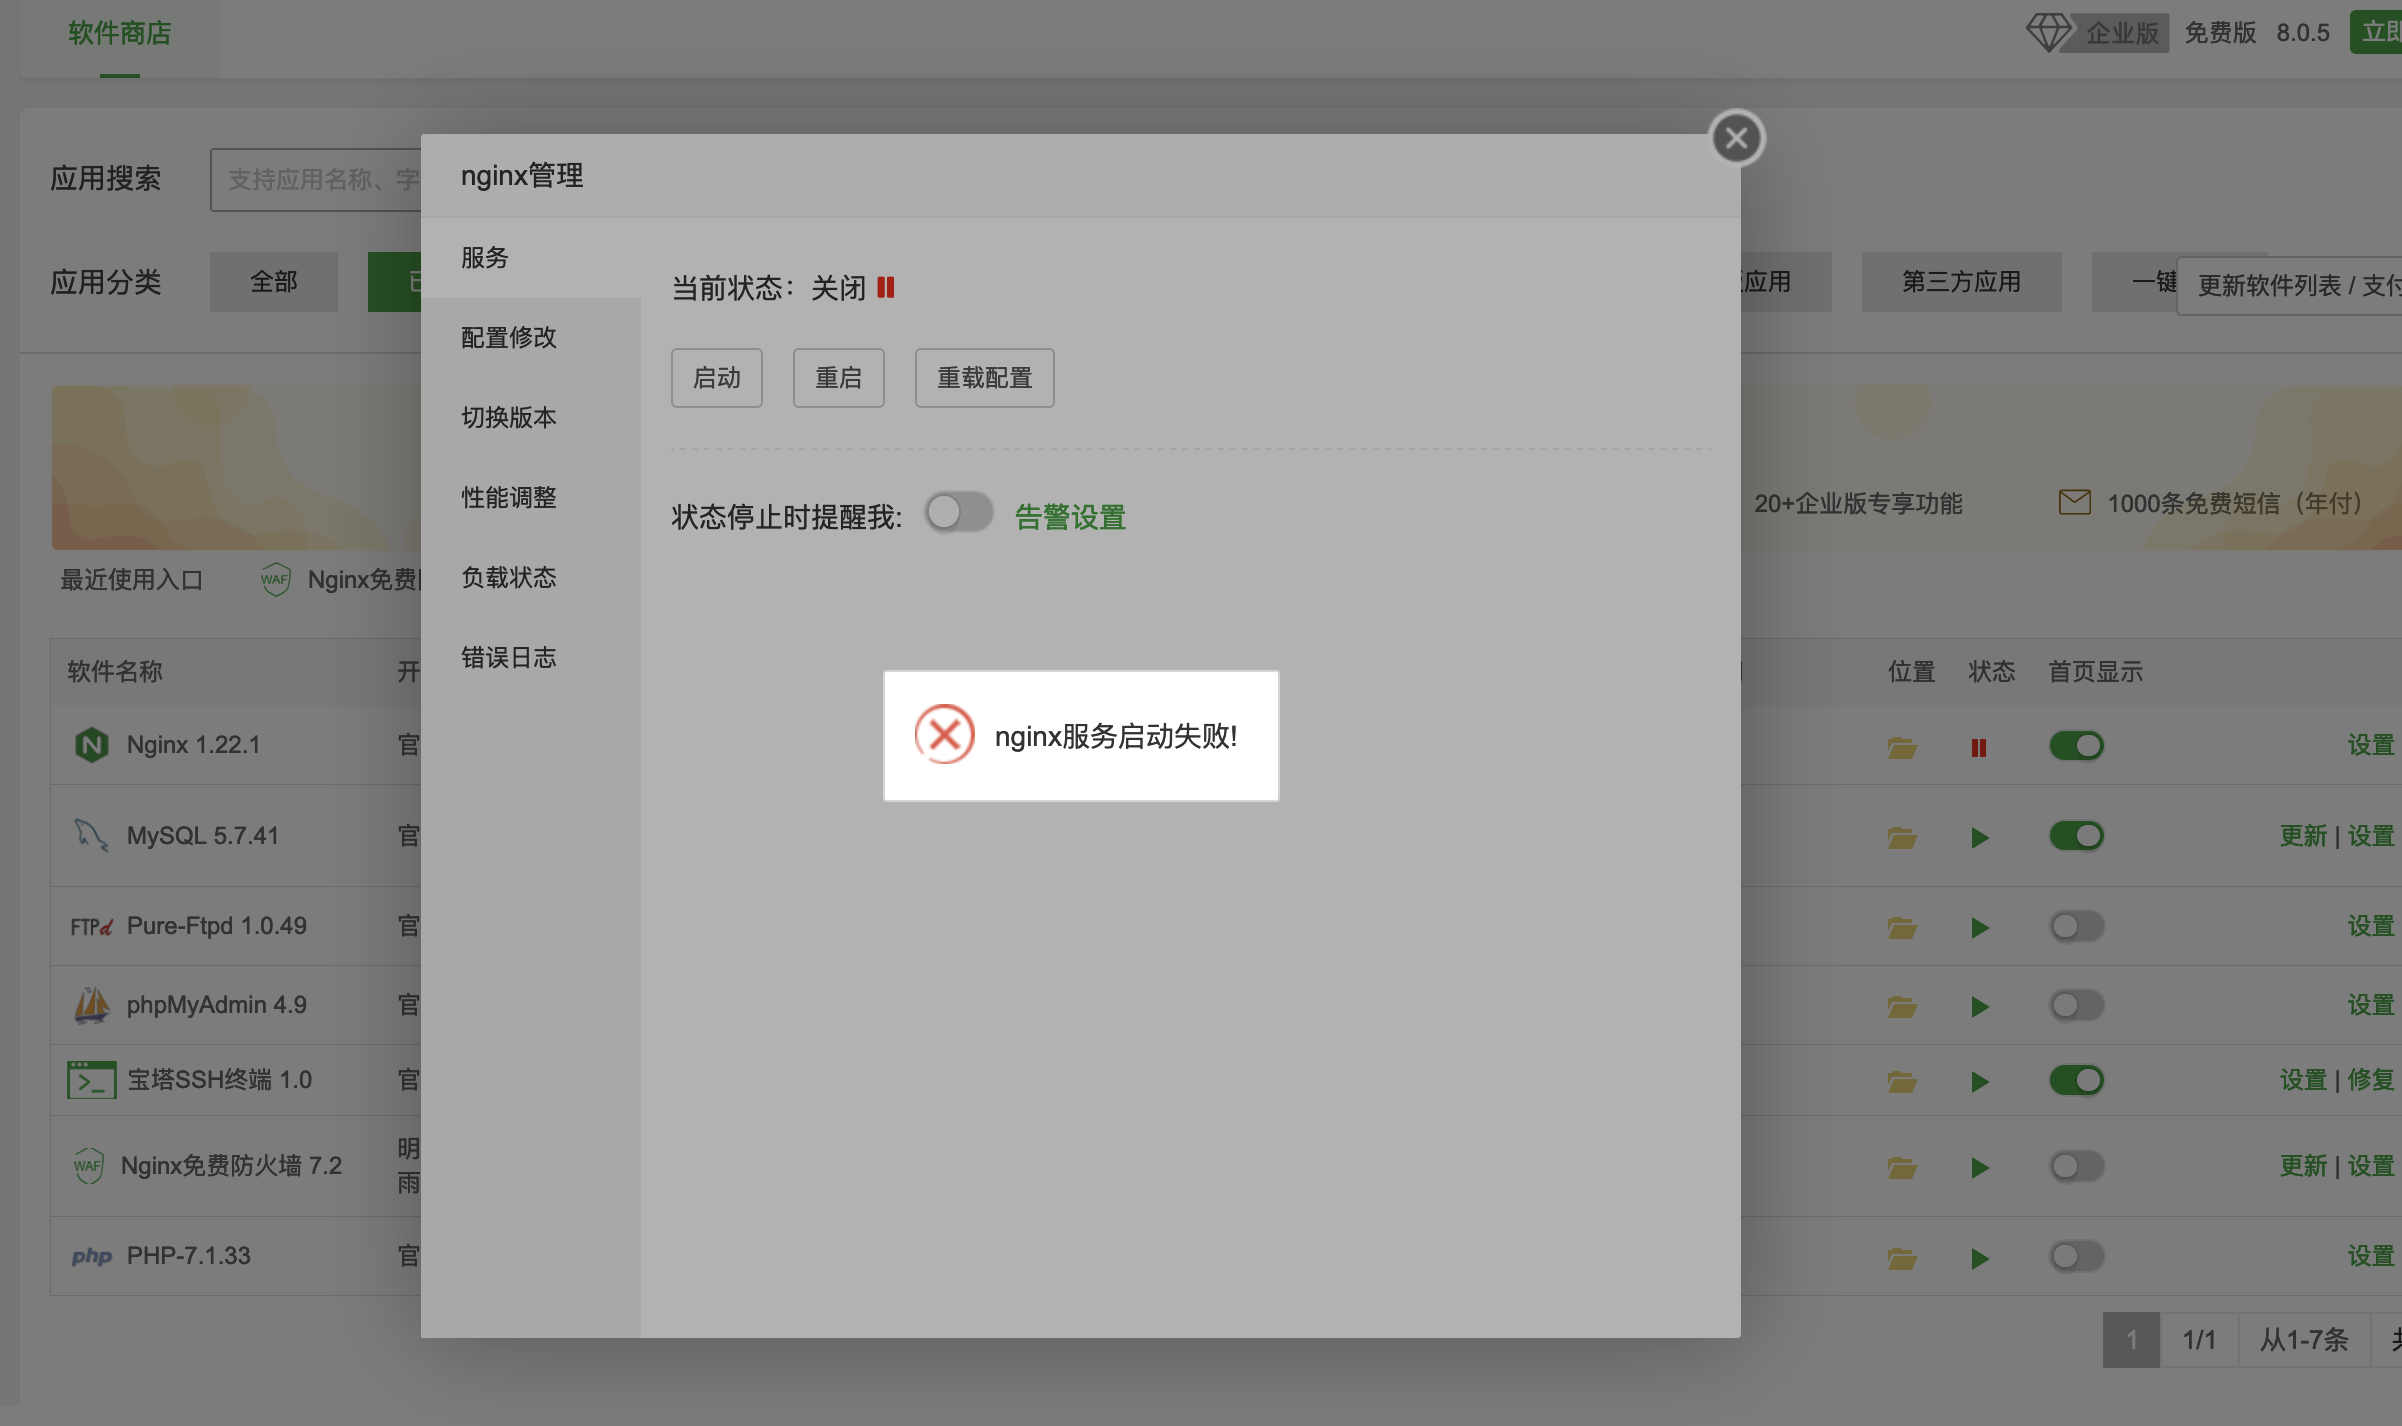
Task: Click the MySQL 5.7.41 dolphin icon
Action: coord(92,836)
